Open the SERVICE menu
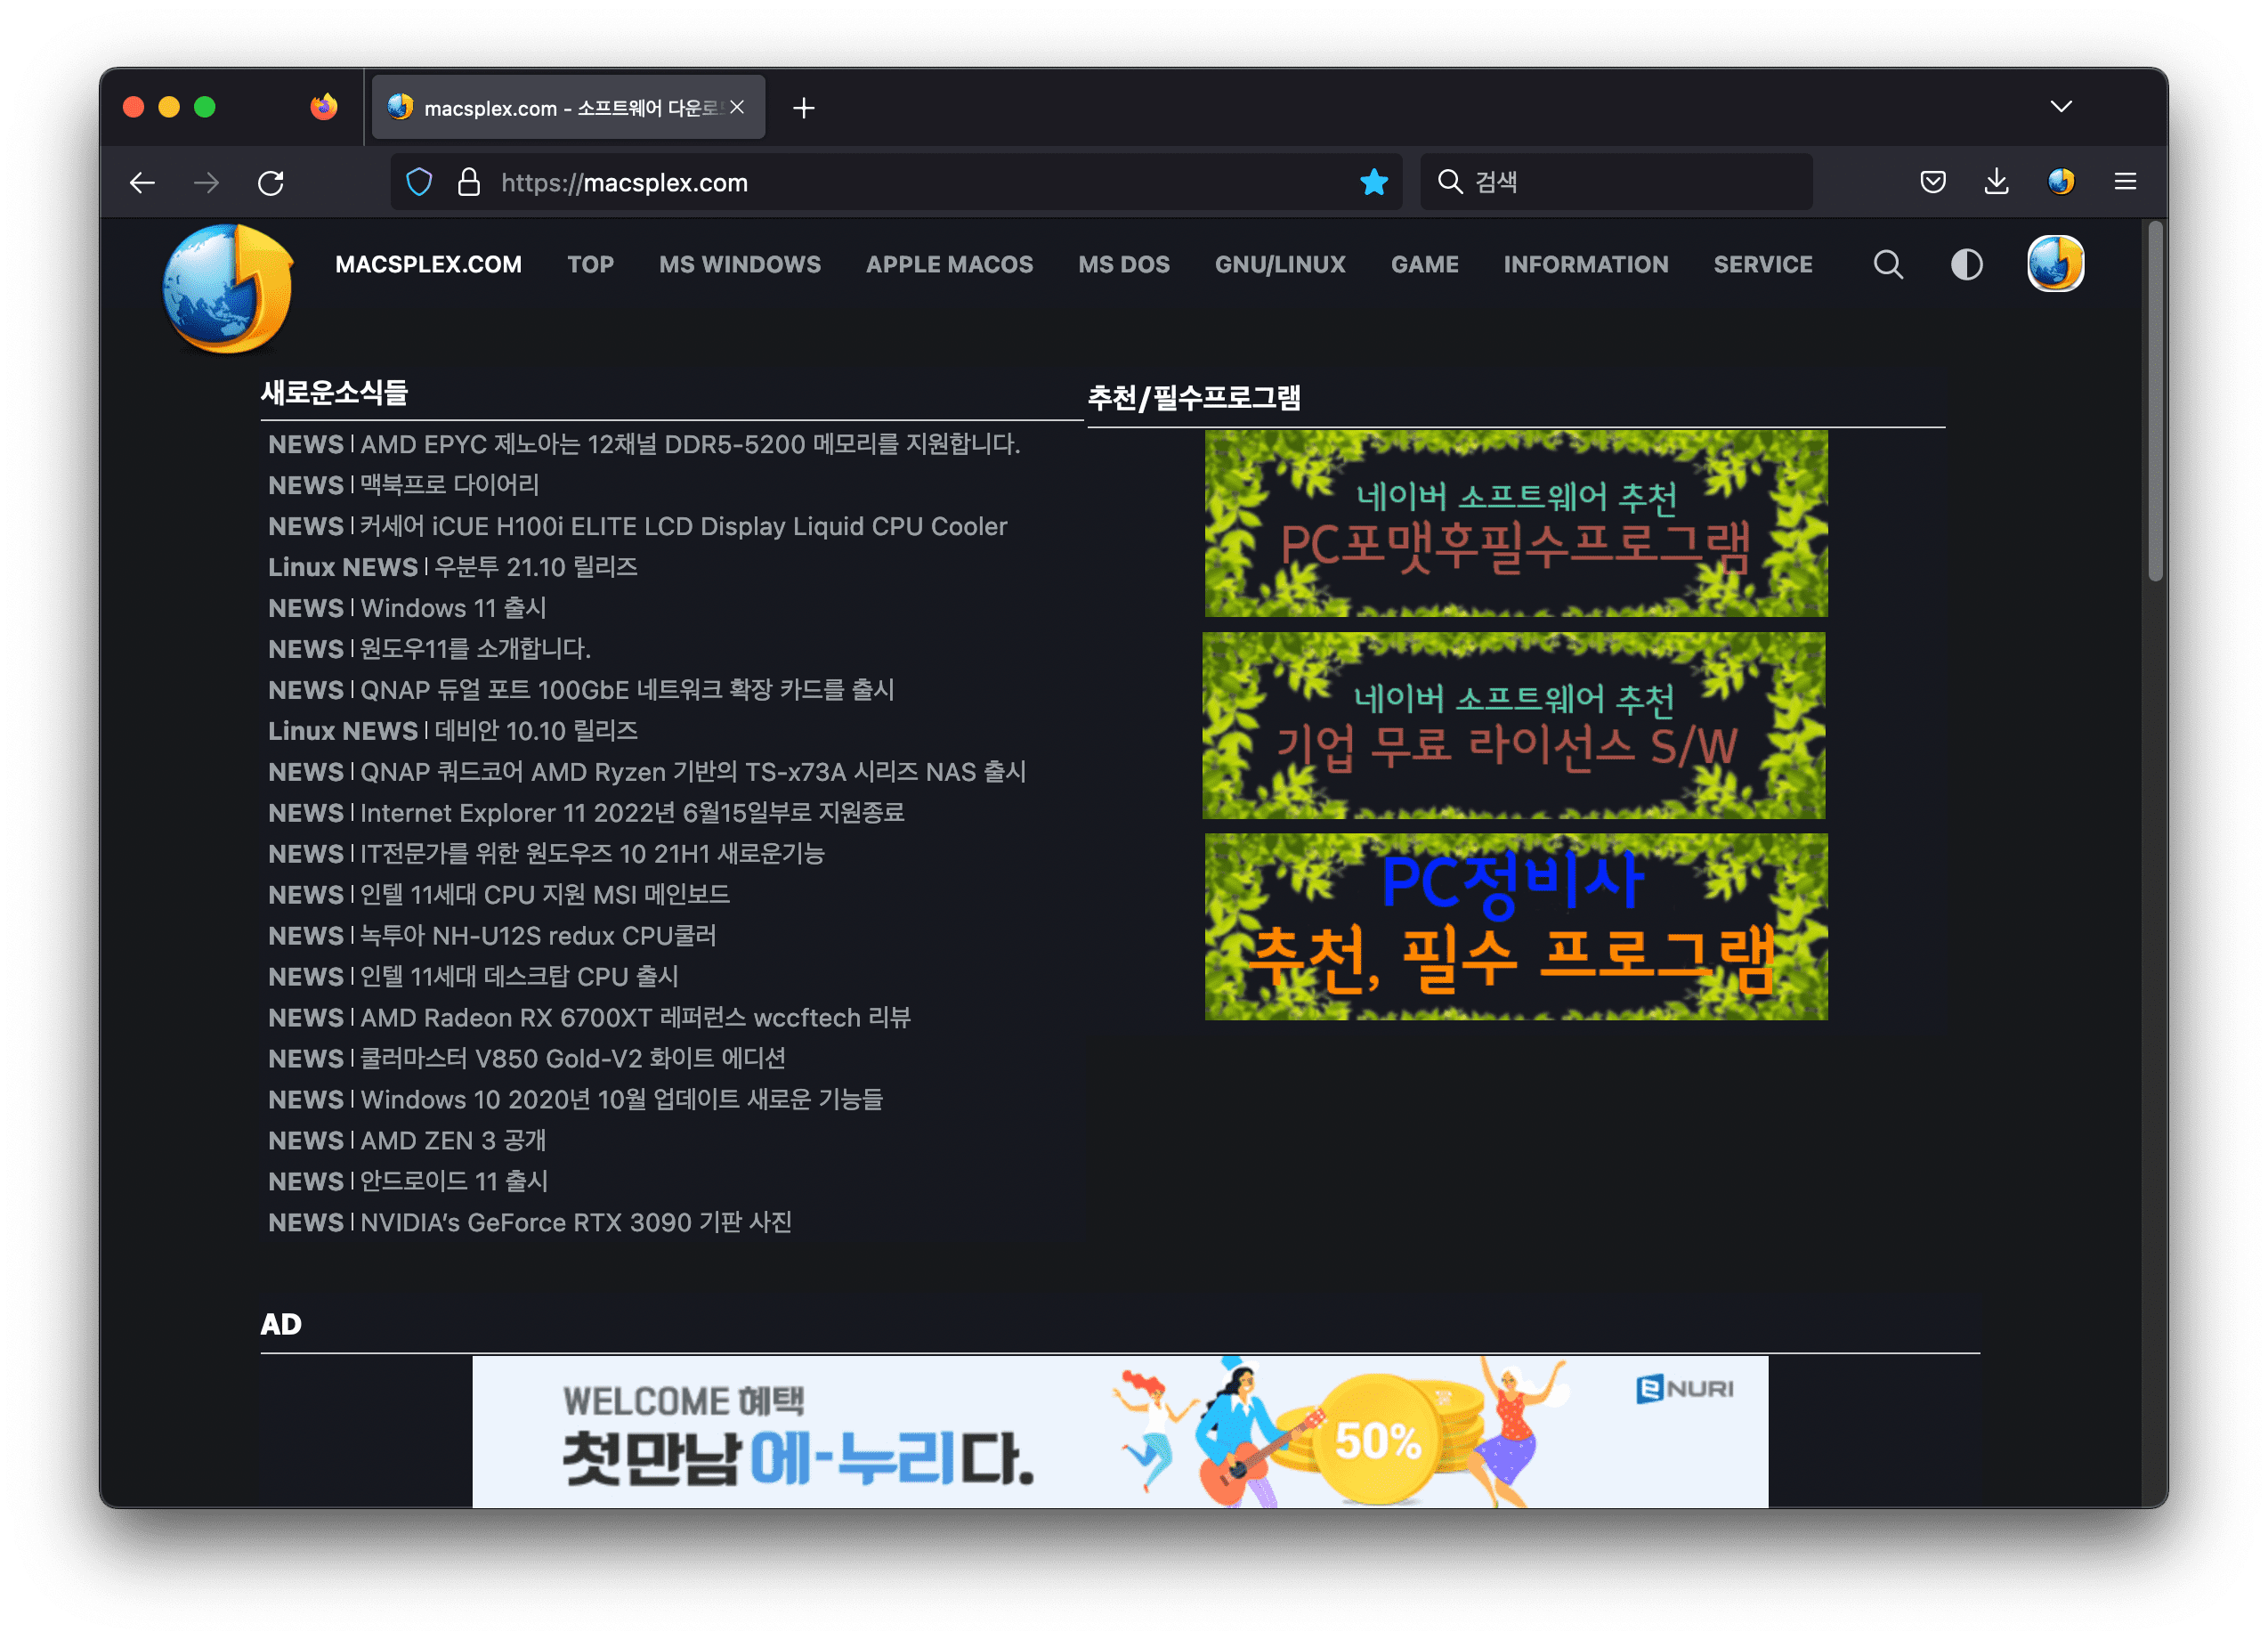 point(1763,265)
